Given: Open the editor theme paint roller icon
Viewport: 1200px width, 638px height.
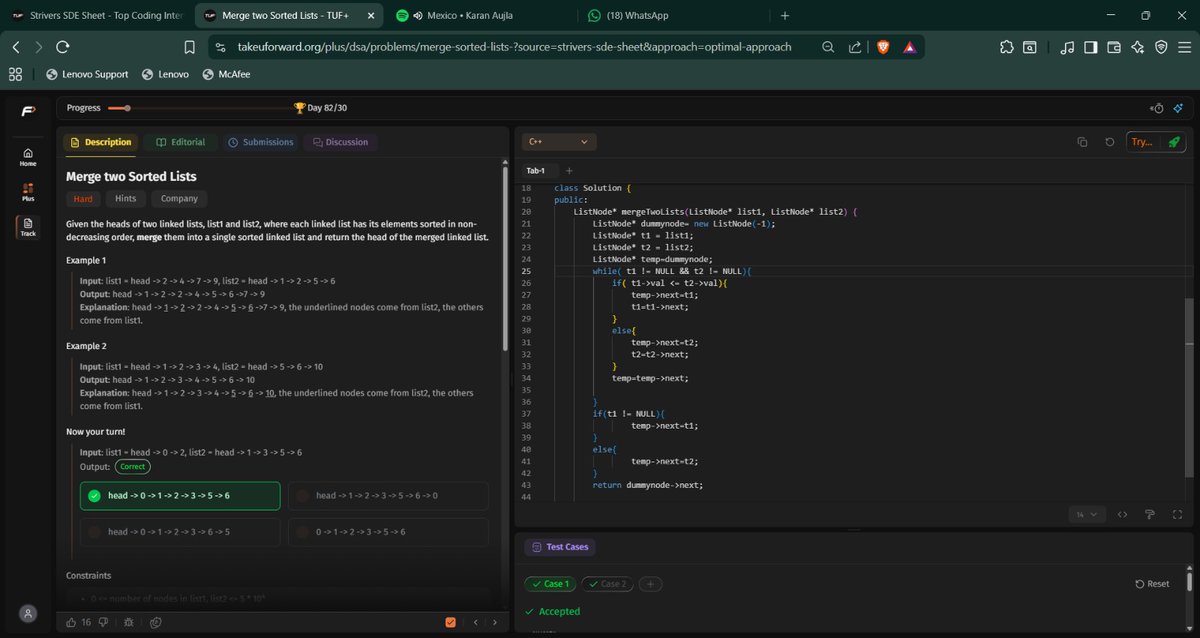Looking at the screenshot, I should (1150, 514).
